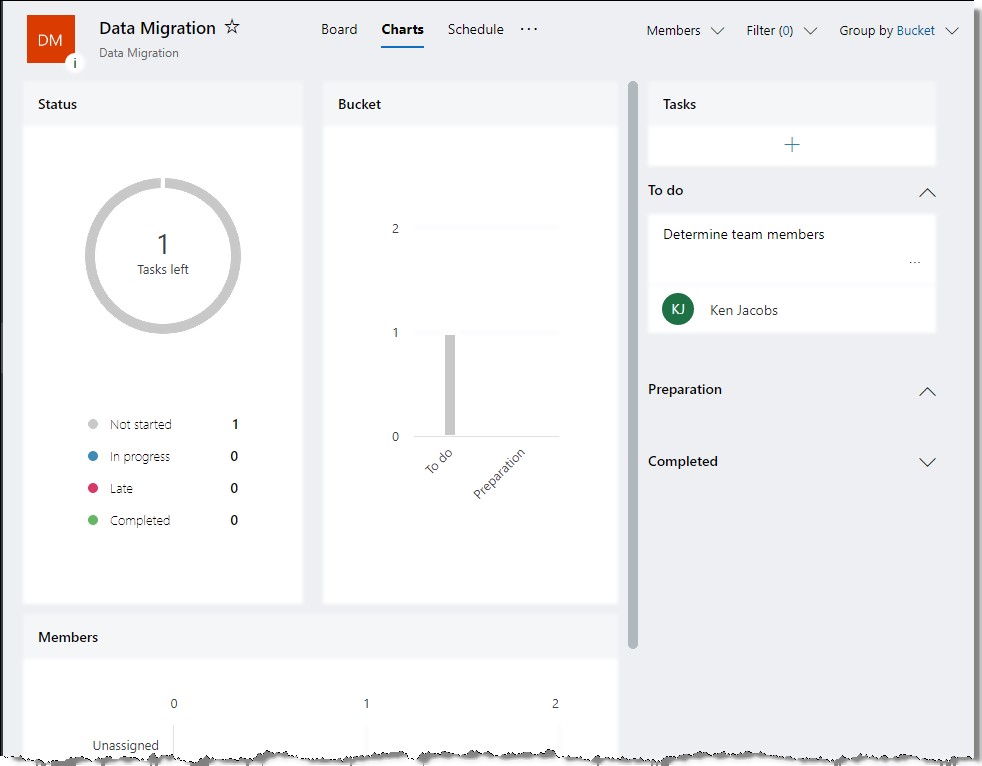The height and width of the screenshot is (766, 982).
Task: Open the Members dropdown
Action: pos(684,31)
